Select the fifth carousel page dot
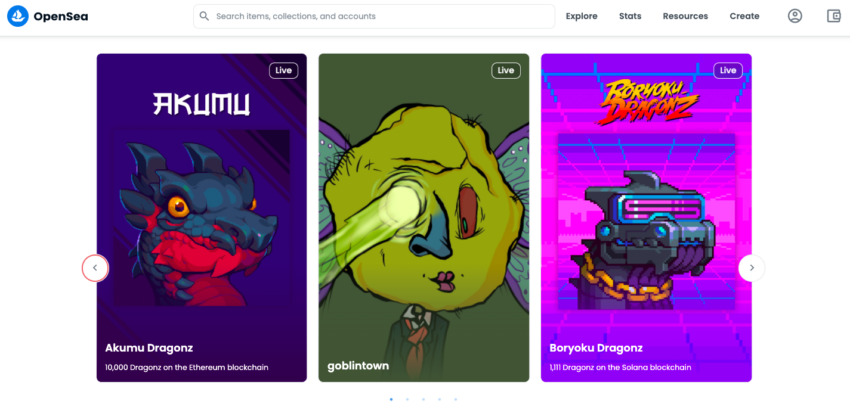This screenshot has height=404, width=850. pyautogui.click(x=455, y=399)
